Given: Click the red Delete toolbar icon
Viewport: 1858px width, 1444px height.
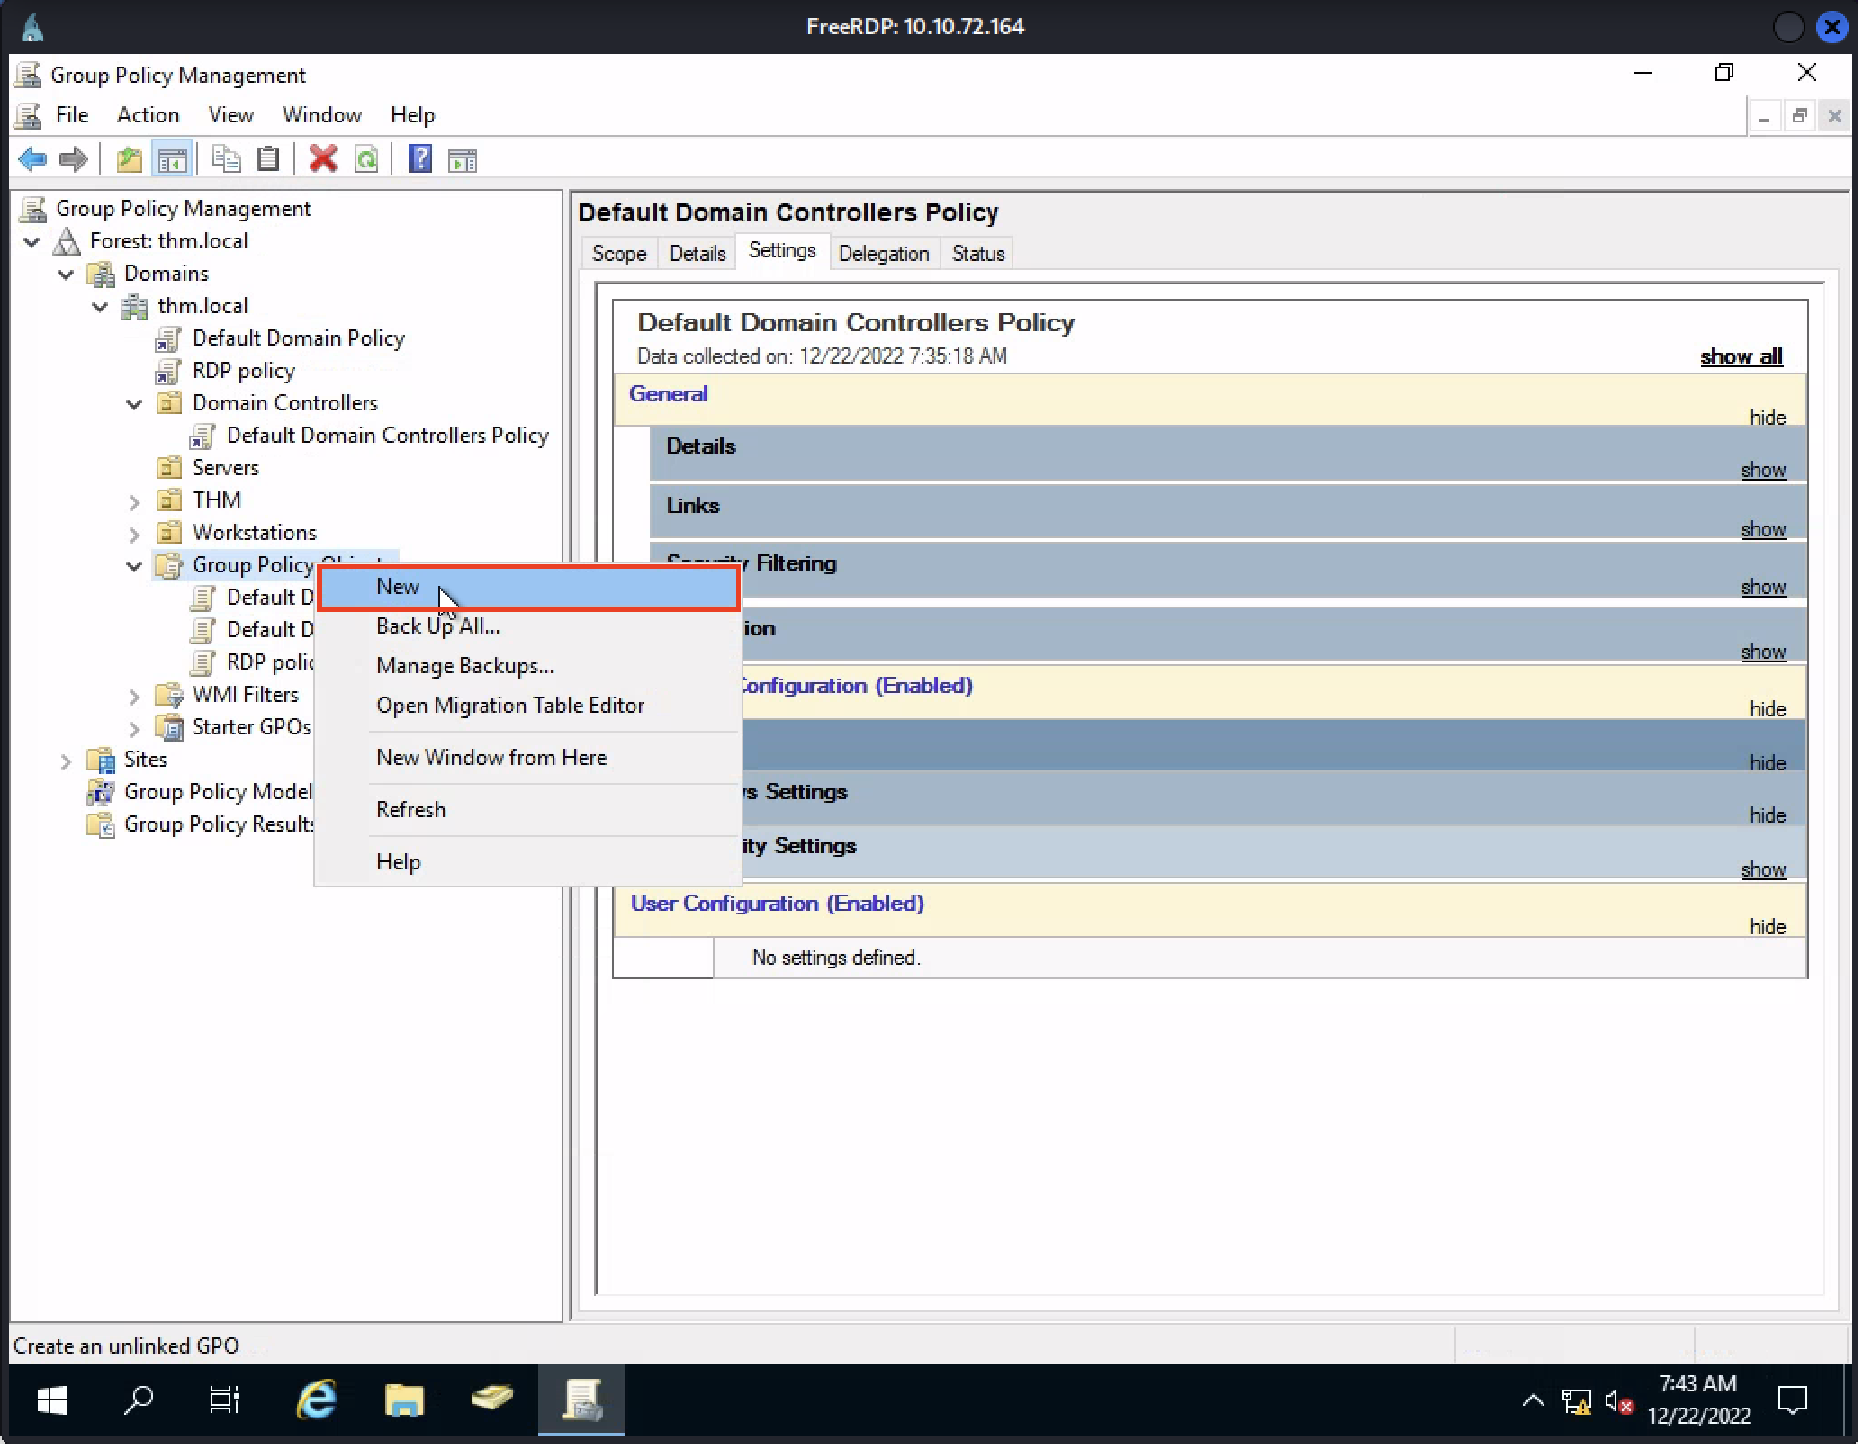Looking at the screenshot, I should pos(323,159).
